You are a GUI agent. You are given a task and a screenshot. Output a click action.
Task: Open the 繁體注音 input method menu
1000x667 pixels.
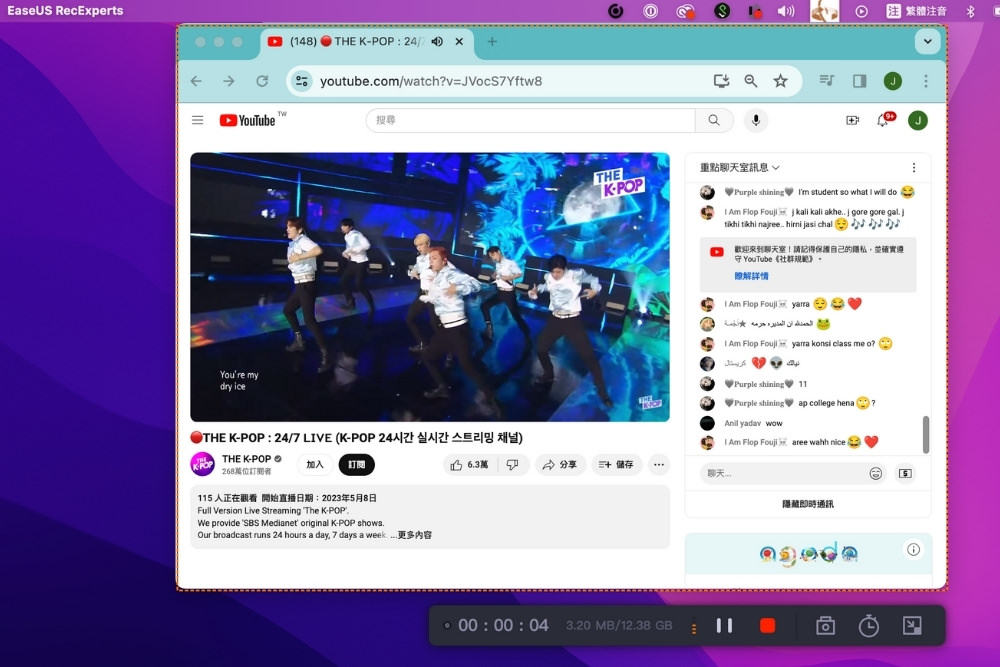pos(916,11)
